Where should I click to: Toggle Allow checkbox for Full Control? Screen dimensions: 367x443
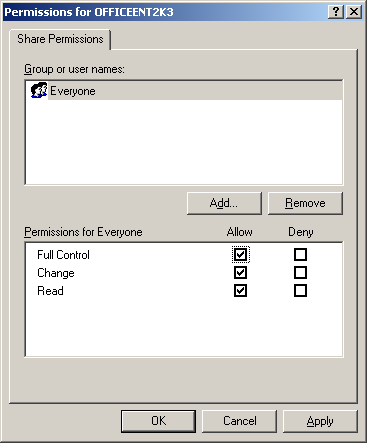coord(240,255)
